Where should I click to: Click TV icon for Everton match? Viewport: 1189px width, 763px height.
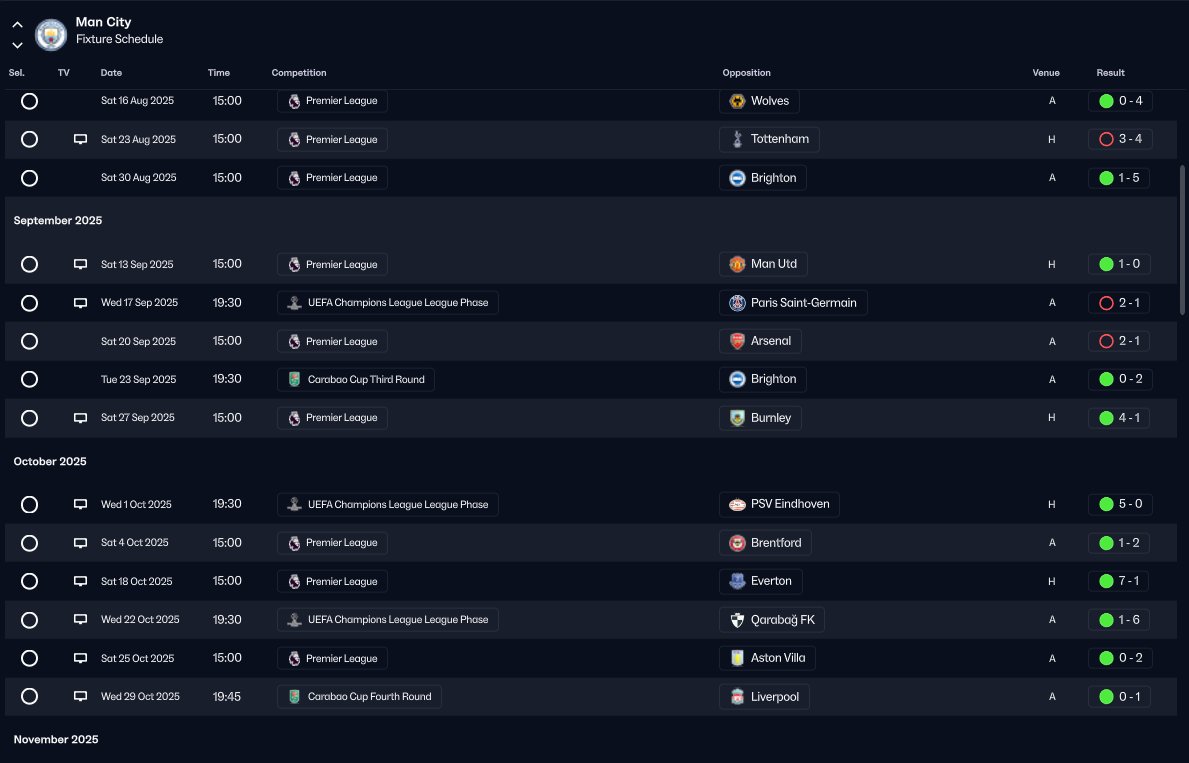[80, 582]
